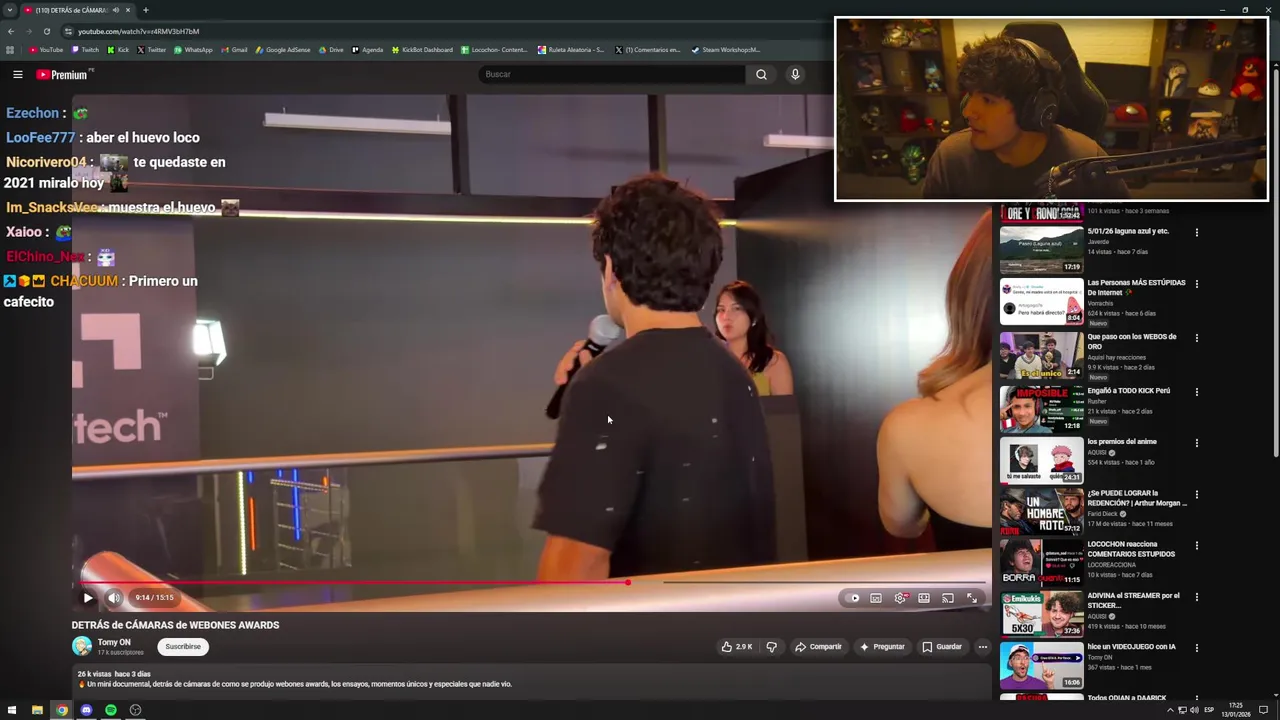
Task: Open options for 'ADIVINA el STREAMER' video
Action: (1196, 597)
